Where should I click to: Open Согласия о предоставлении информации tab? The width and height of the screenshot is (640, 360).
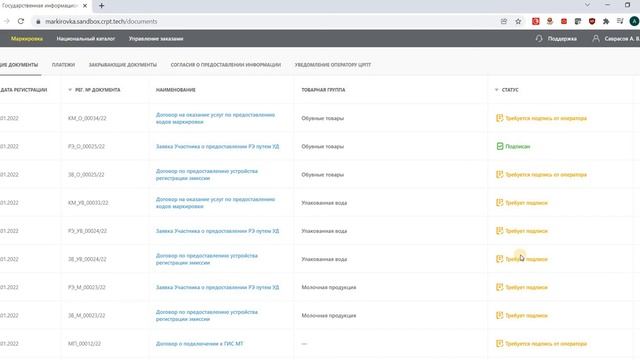pyautogui.click(x=226, y=64)
